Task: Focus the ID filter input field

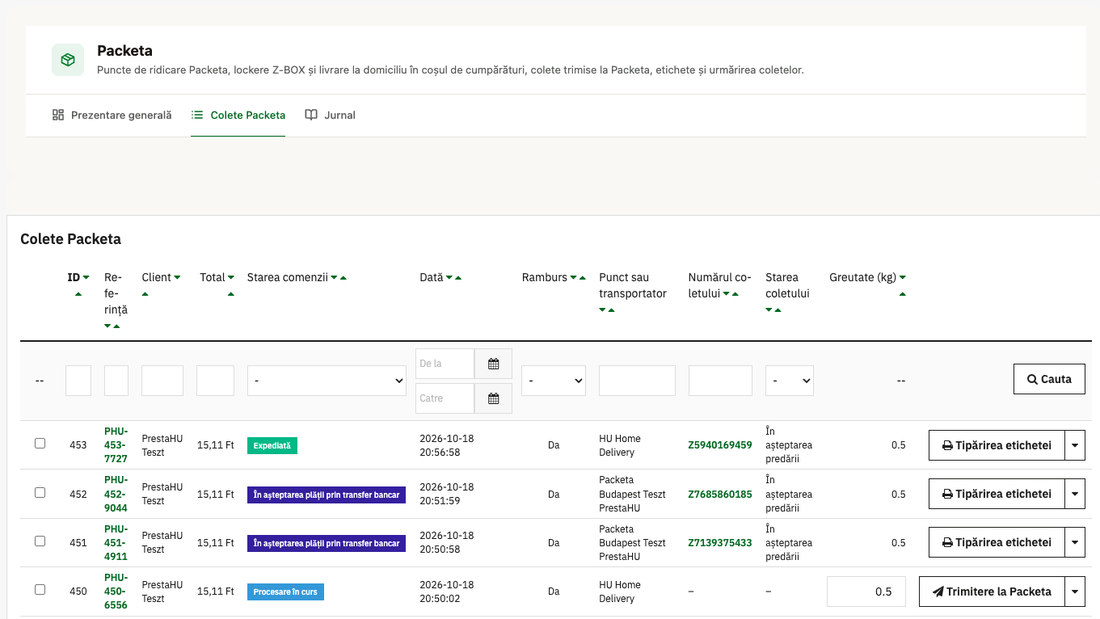Action: (x=78, y=380)
